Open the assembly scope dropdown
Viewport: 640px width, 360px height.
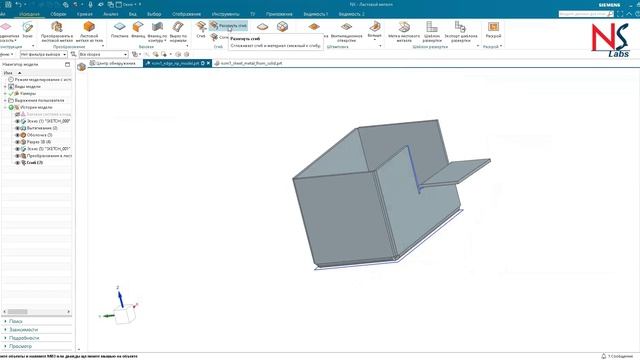click(x=103, y=54)
